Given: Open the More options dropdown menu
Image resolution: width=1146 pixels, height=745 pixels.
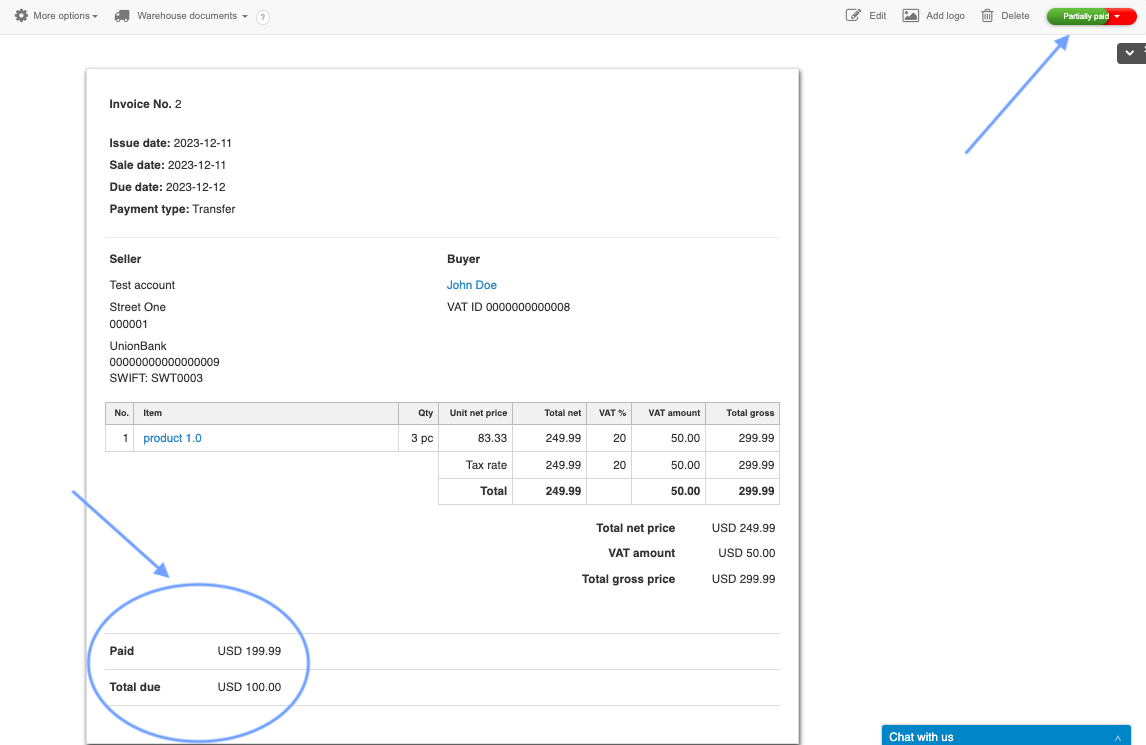Looking at the screenshot, I should [x=65, y=16].
